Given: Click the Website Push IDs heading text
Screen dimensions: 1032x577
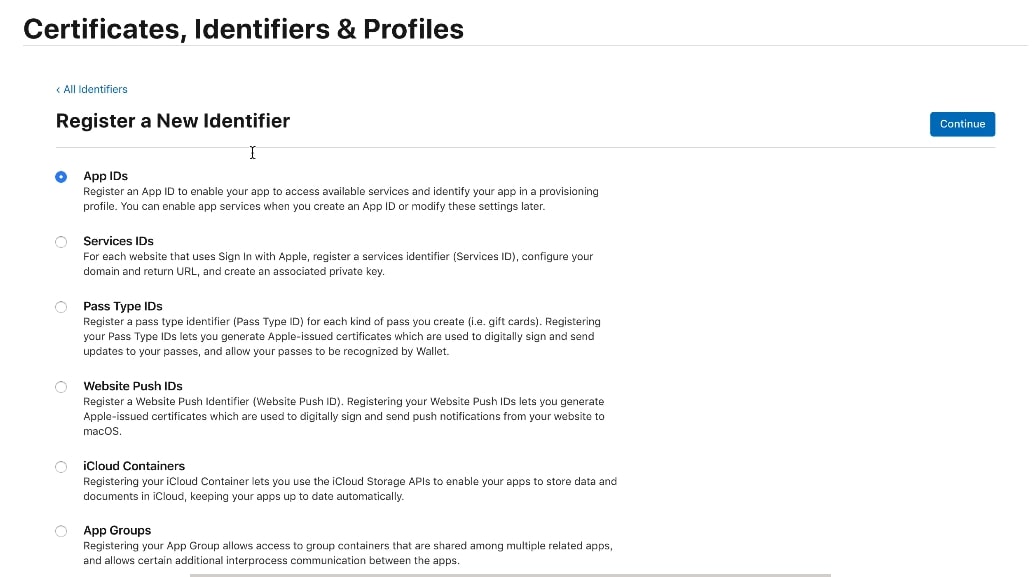Looking at the screenshot, I should click(x=133, y=386).
